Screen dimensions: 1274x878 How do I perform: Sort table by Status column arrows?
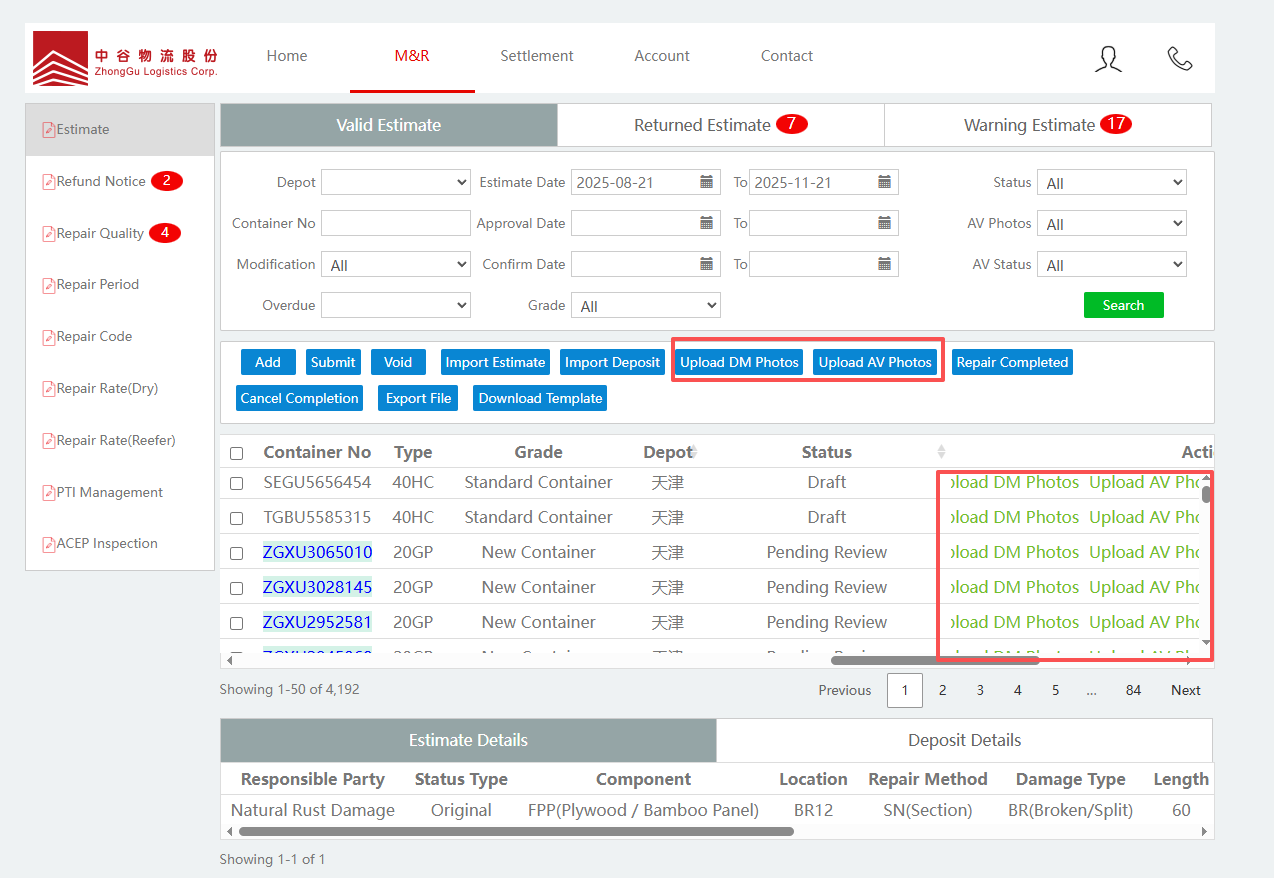click(x=941, y=452)
